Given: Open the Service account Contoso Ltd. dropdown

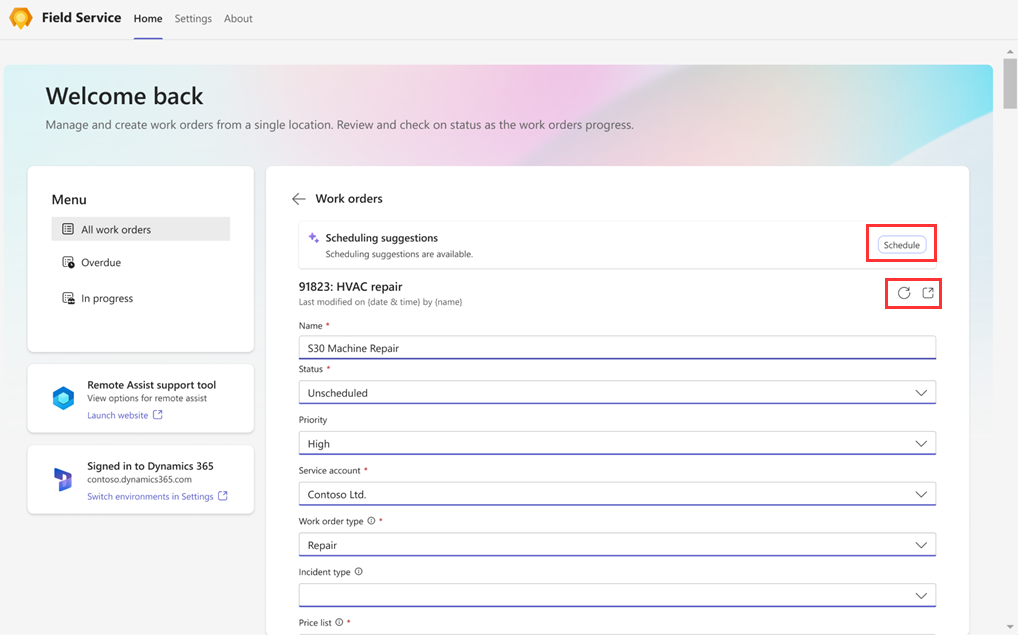Looking at the screenshot, I should pyautogui.click(x=617, y=493).
